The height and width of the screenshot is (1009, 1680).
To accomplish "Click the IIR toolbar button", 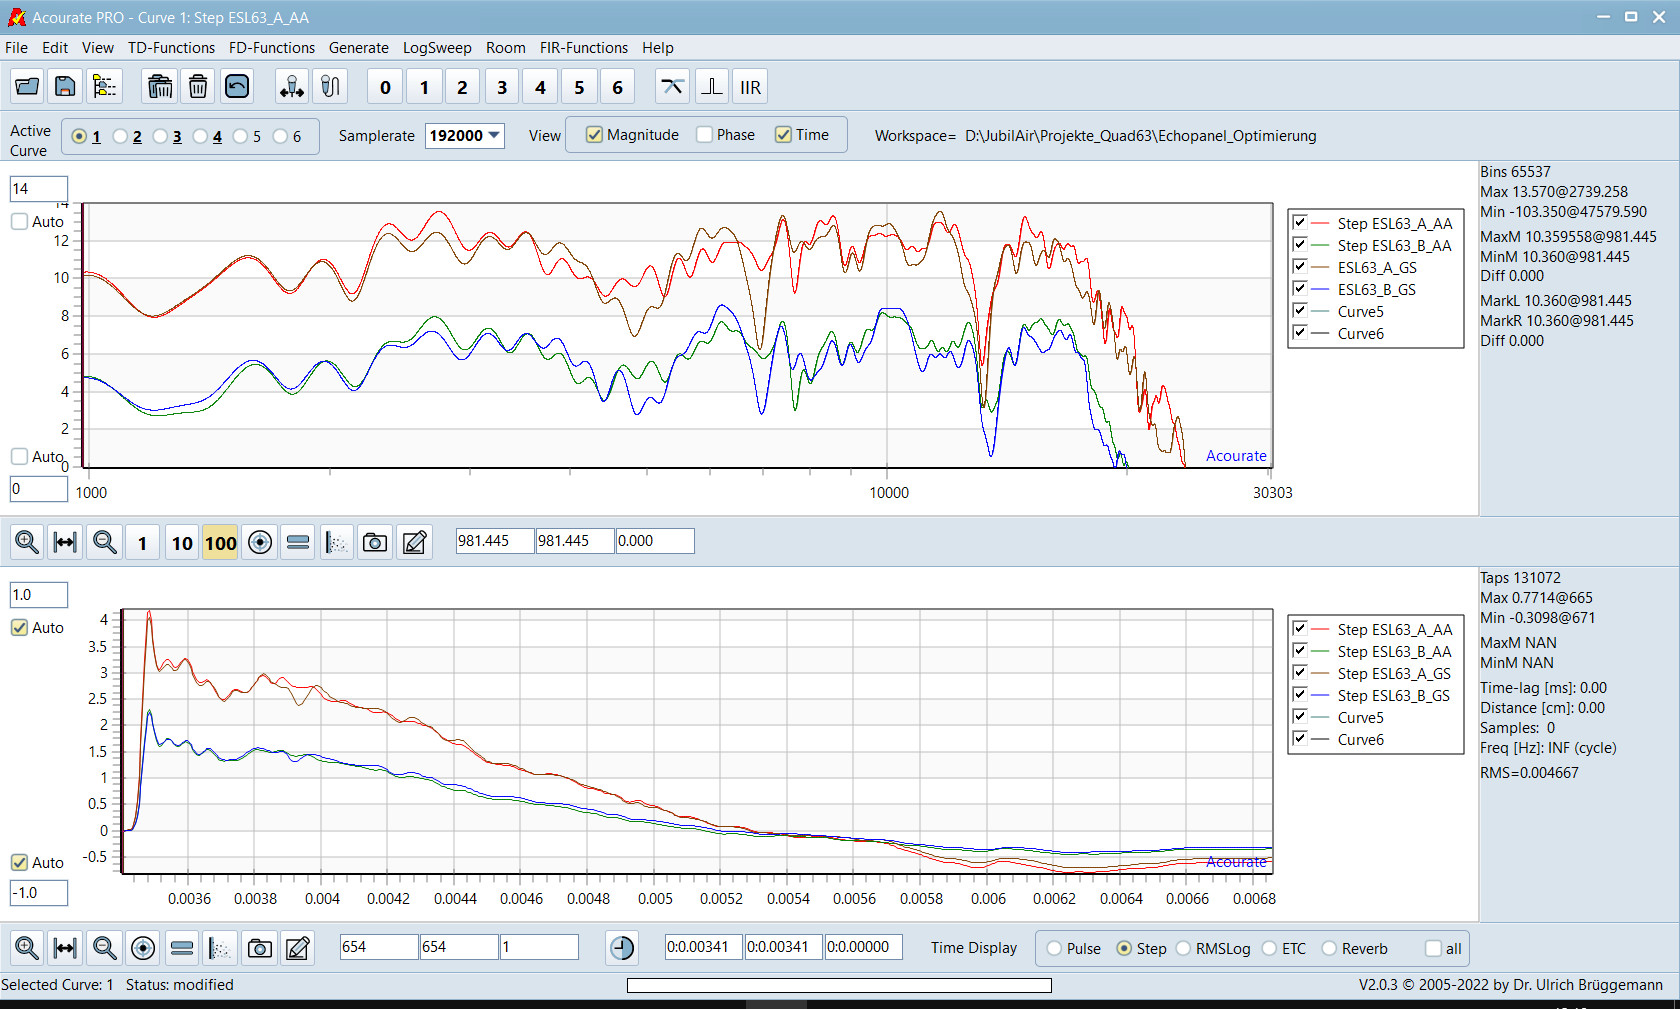I will point(750,87).
